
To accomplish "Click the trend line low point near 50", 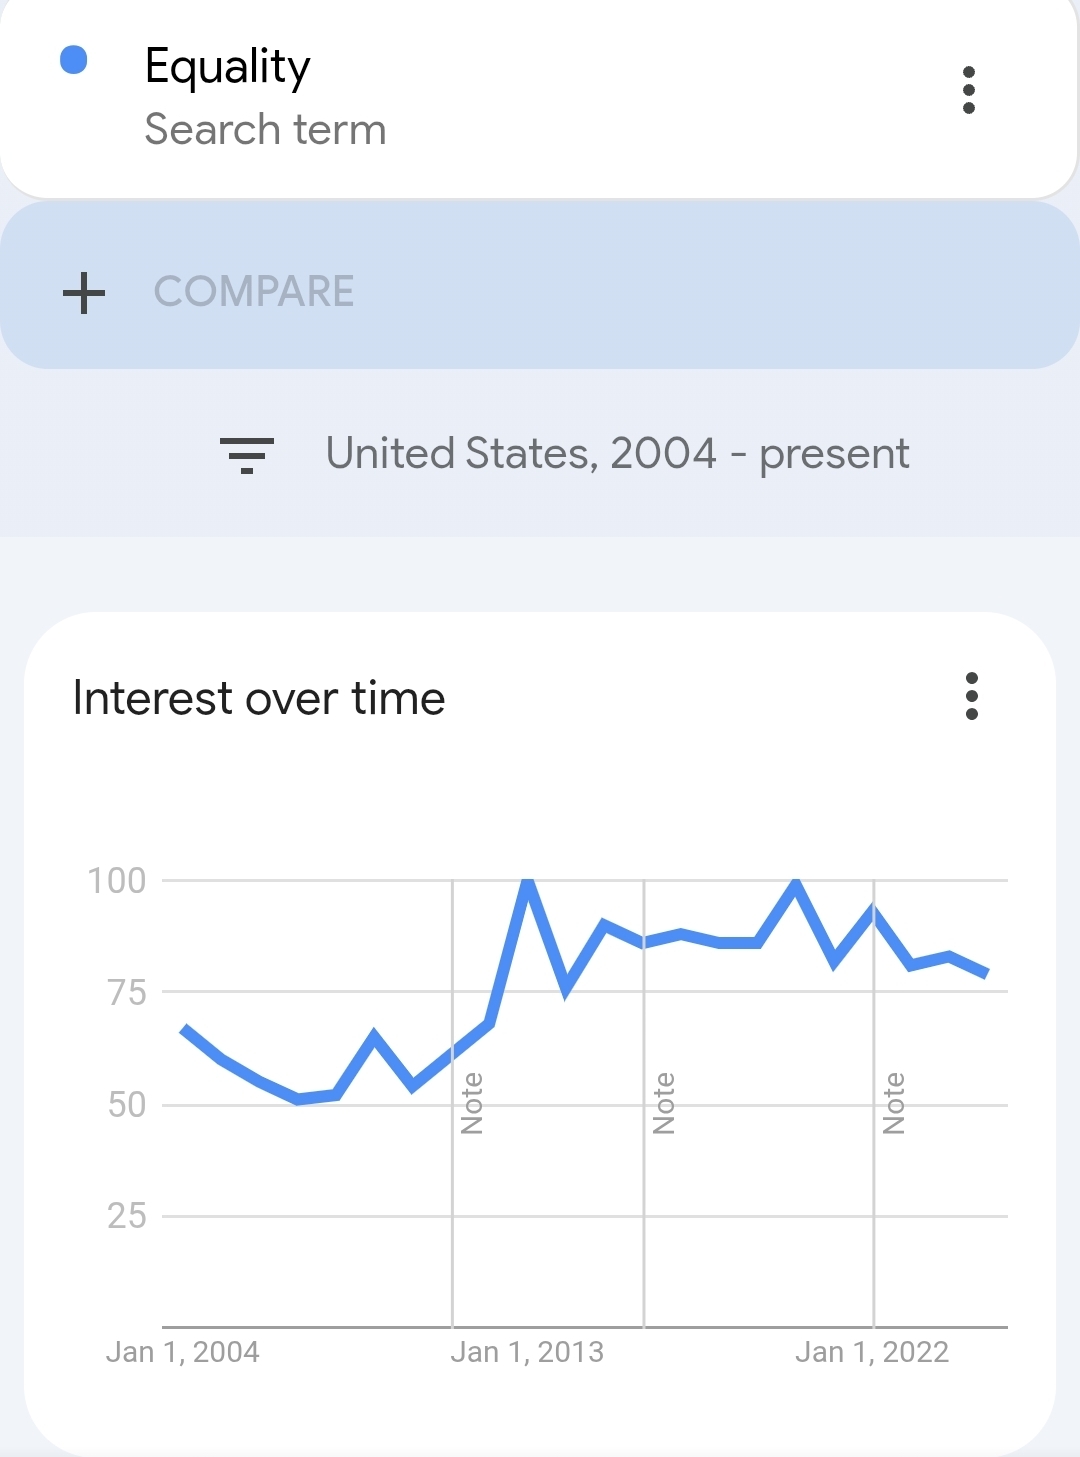I will (x=298, y=1099).
